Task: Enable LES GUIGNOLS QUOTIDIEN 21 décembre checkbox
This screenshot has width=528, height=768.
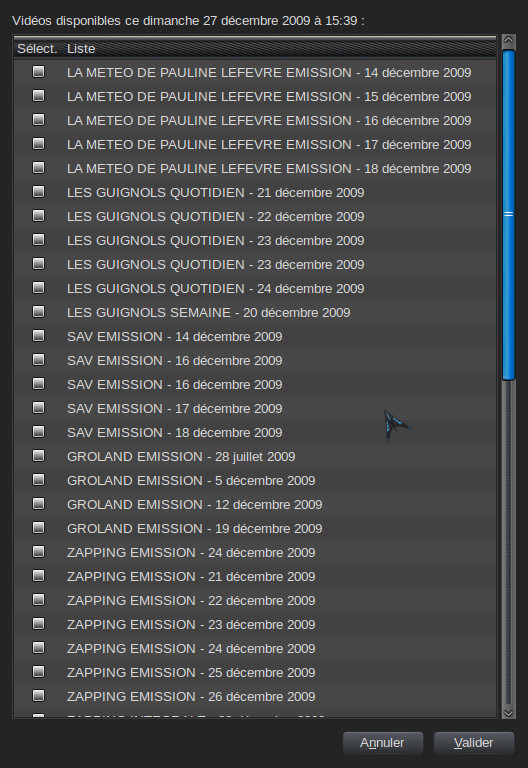Action: 38,192
